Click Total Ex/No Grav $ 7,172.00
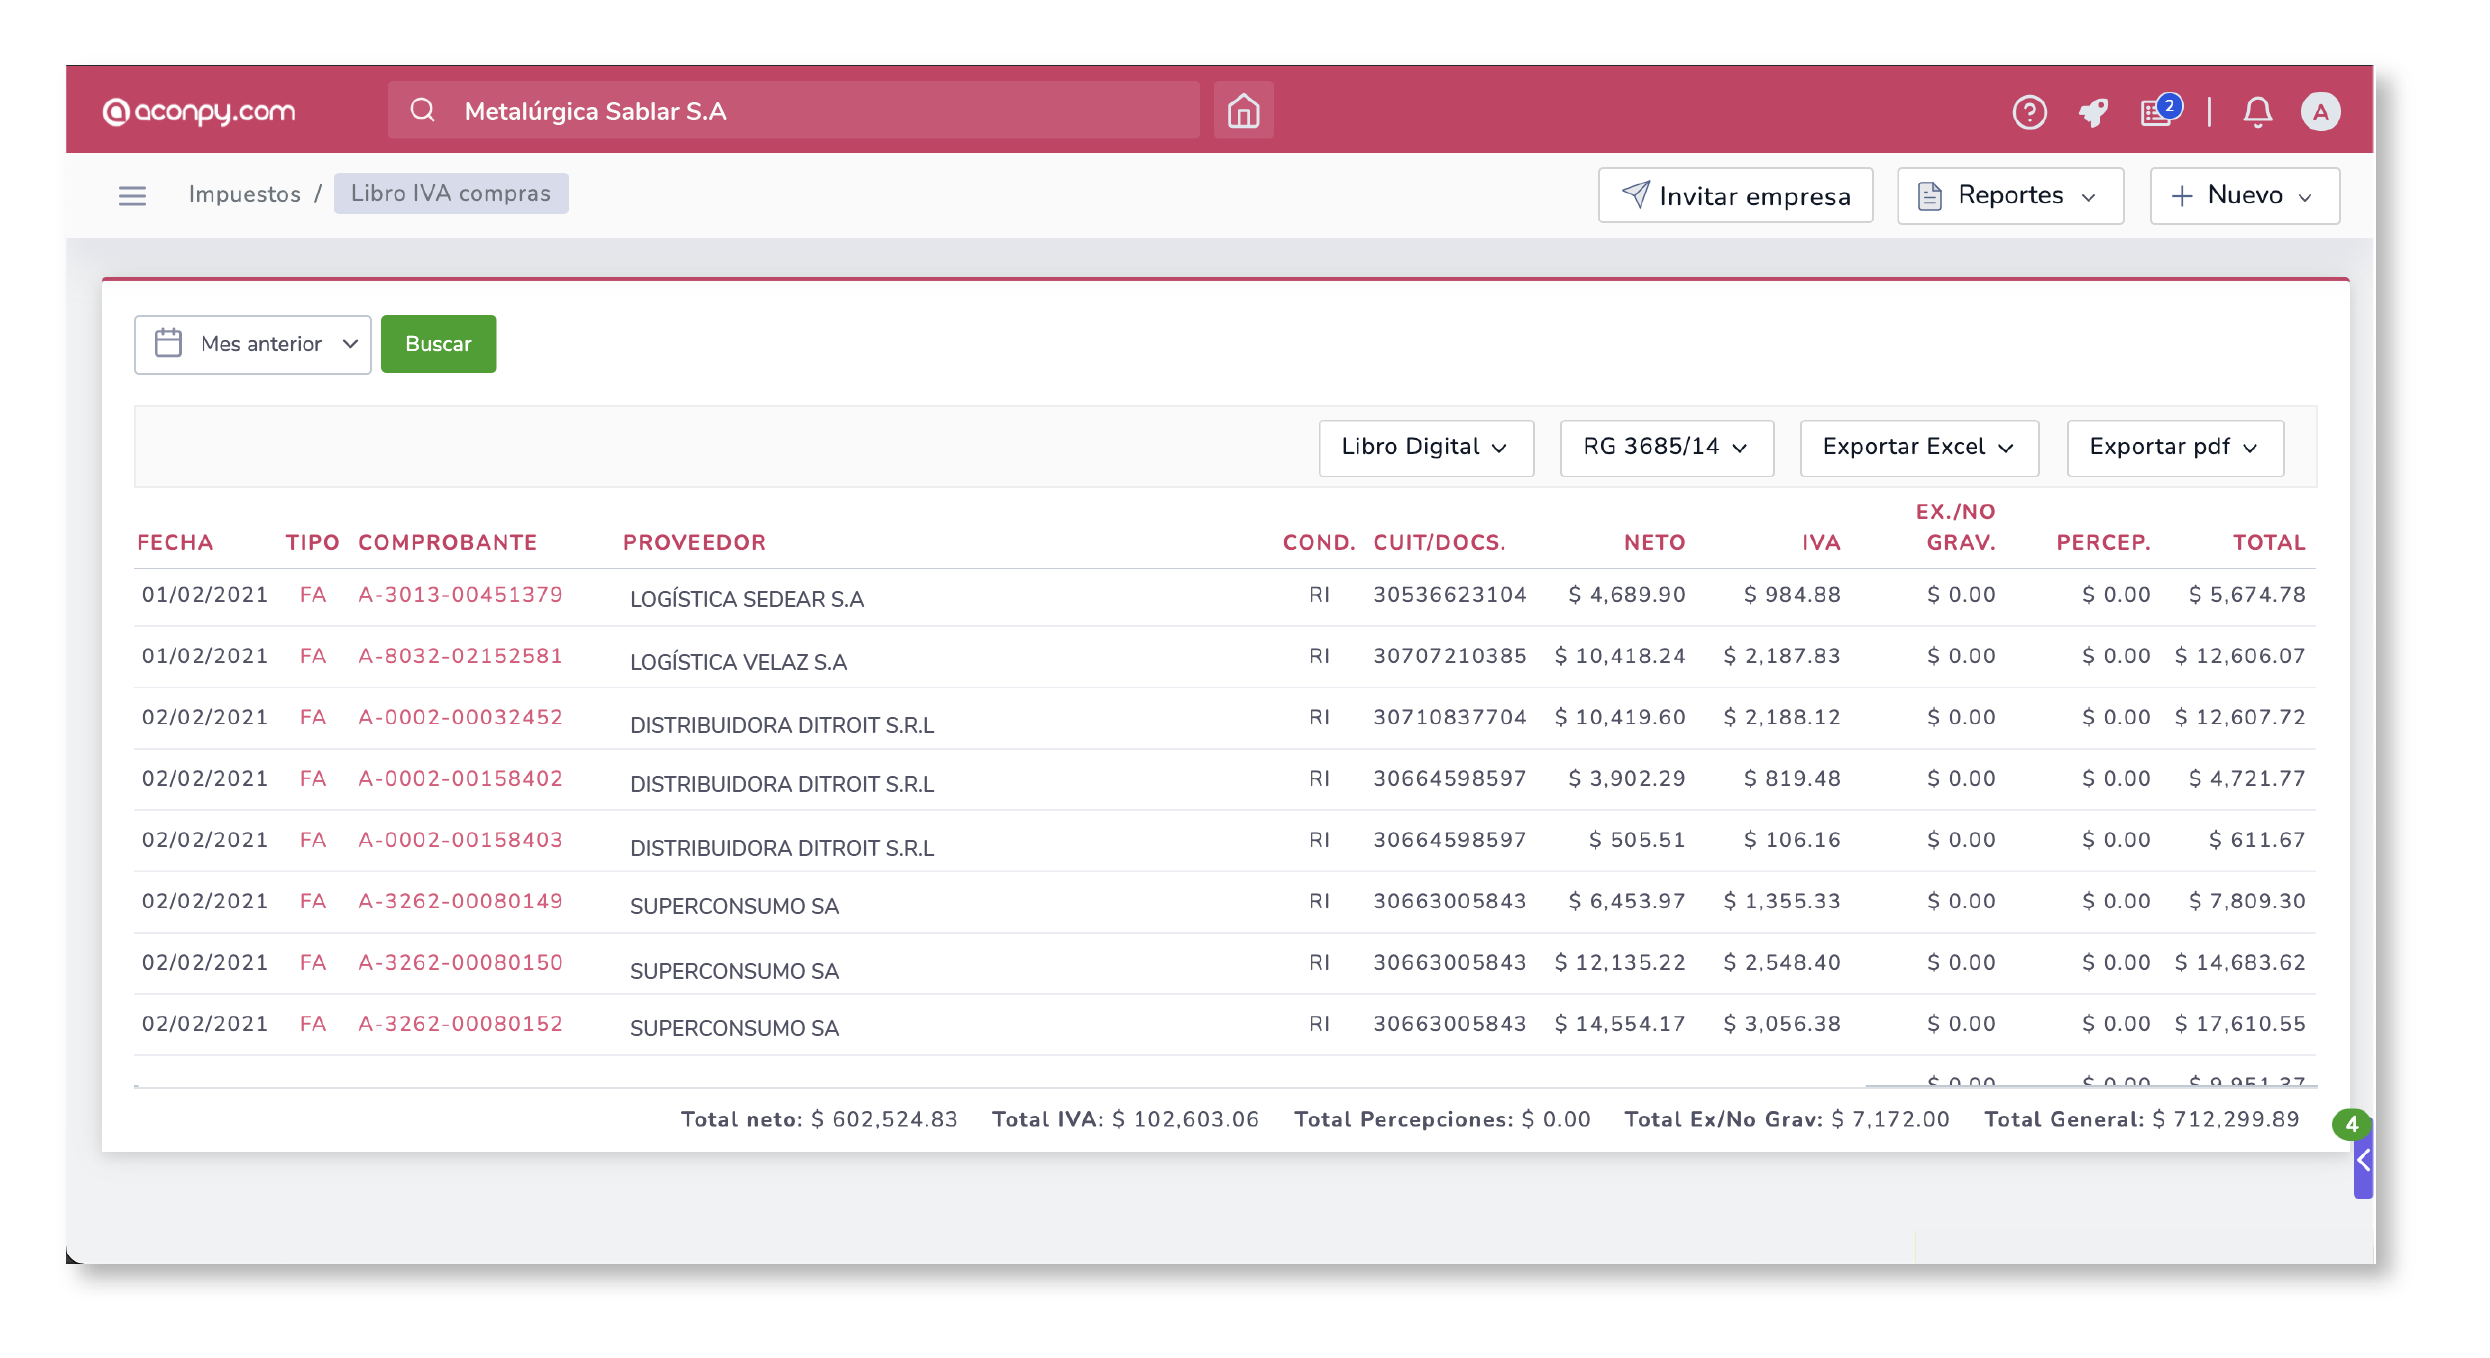Image resolution: width=2490 pixels, height=1358 pixels. coord(1786,1119)
